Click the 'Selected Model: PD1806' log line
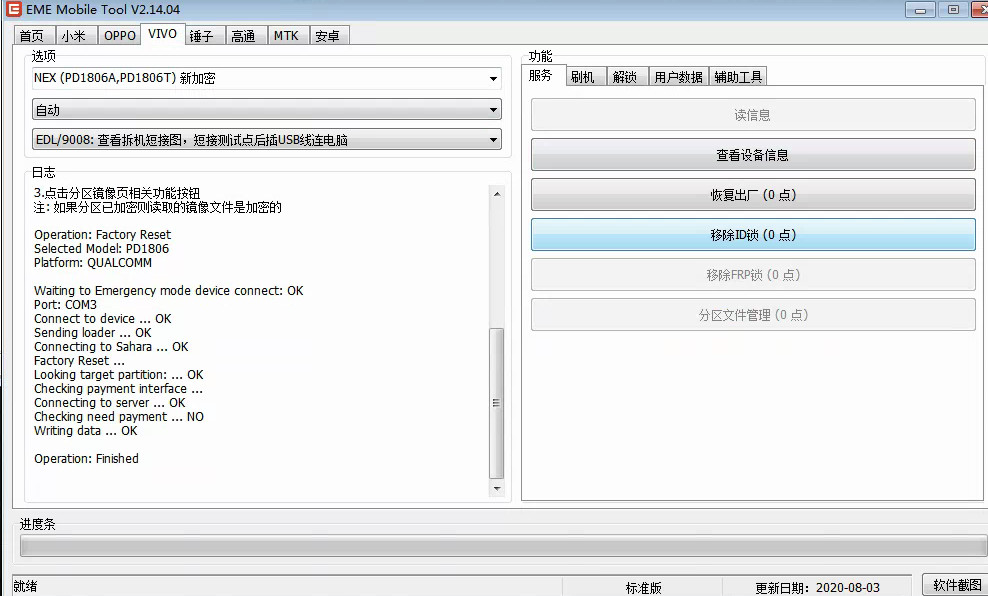 pos(101,248)
